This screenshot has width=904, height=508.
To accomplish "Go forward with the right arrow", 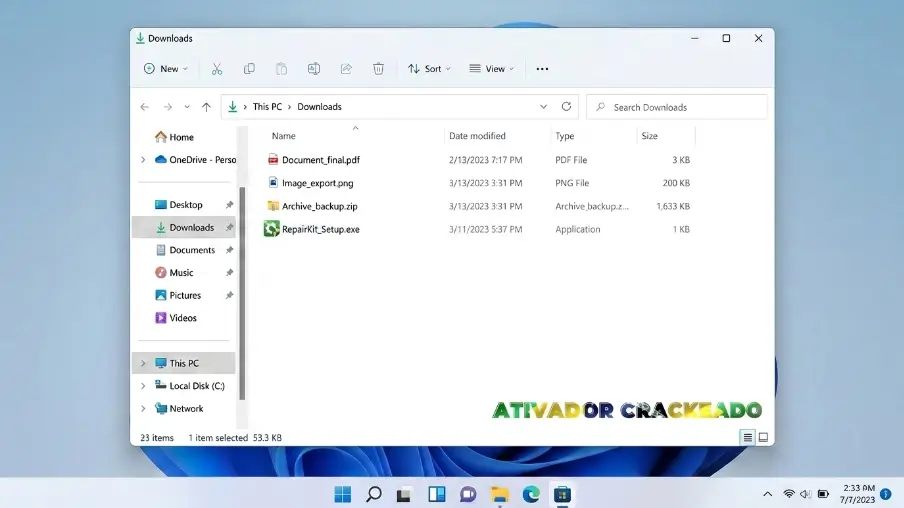I will click(x=168, y=107).
